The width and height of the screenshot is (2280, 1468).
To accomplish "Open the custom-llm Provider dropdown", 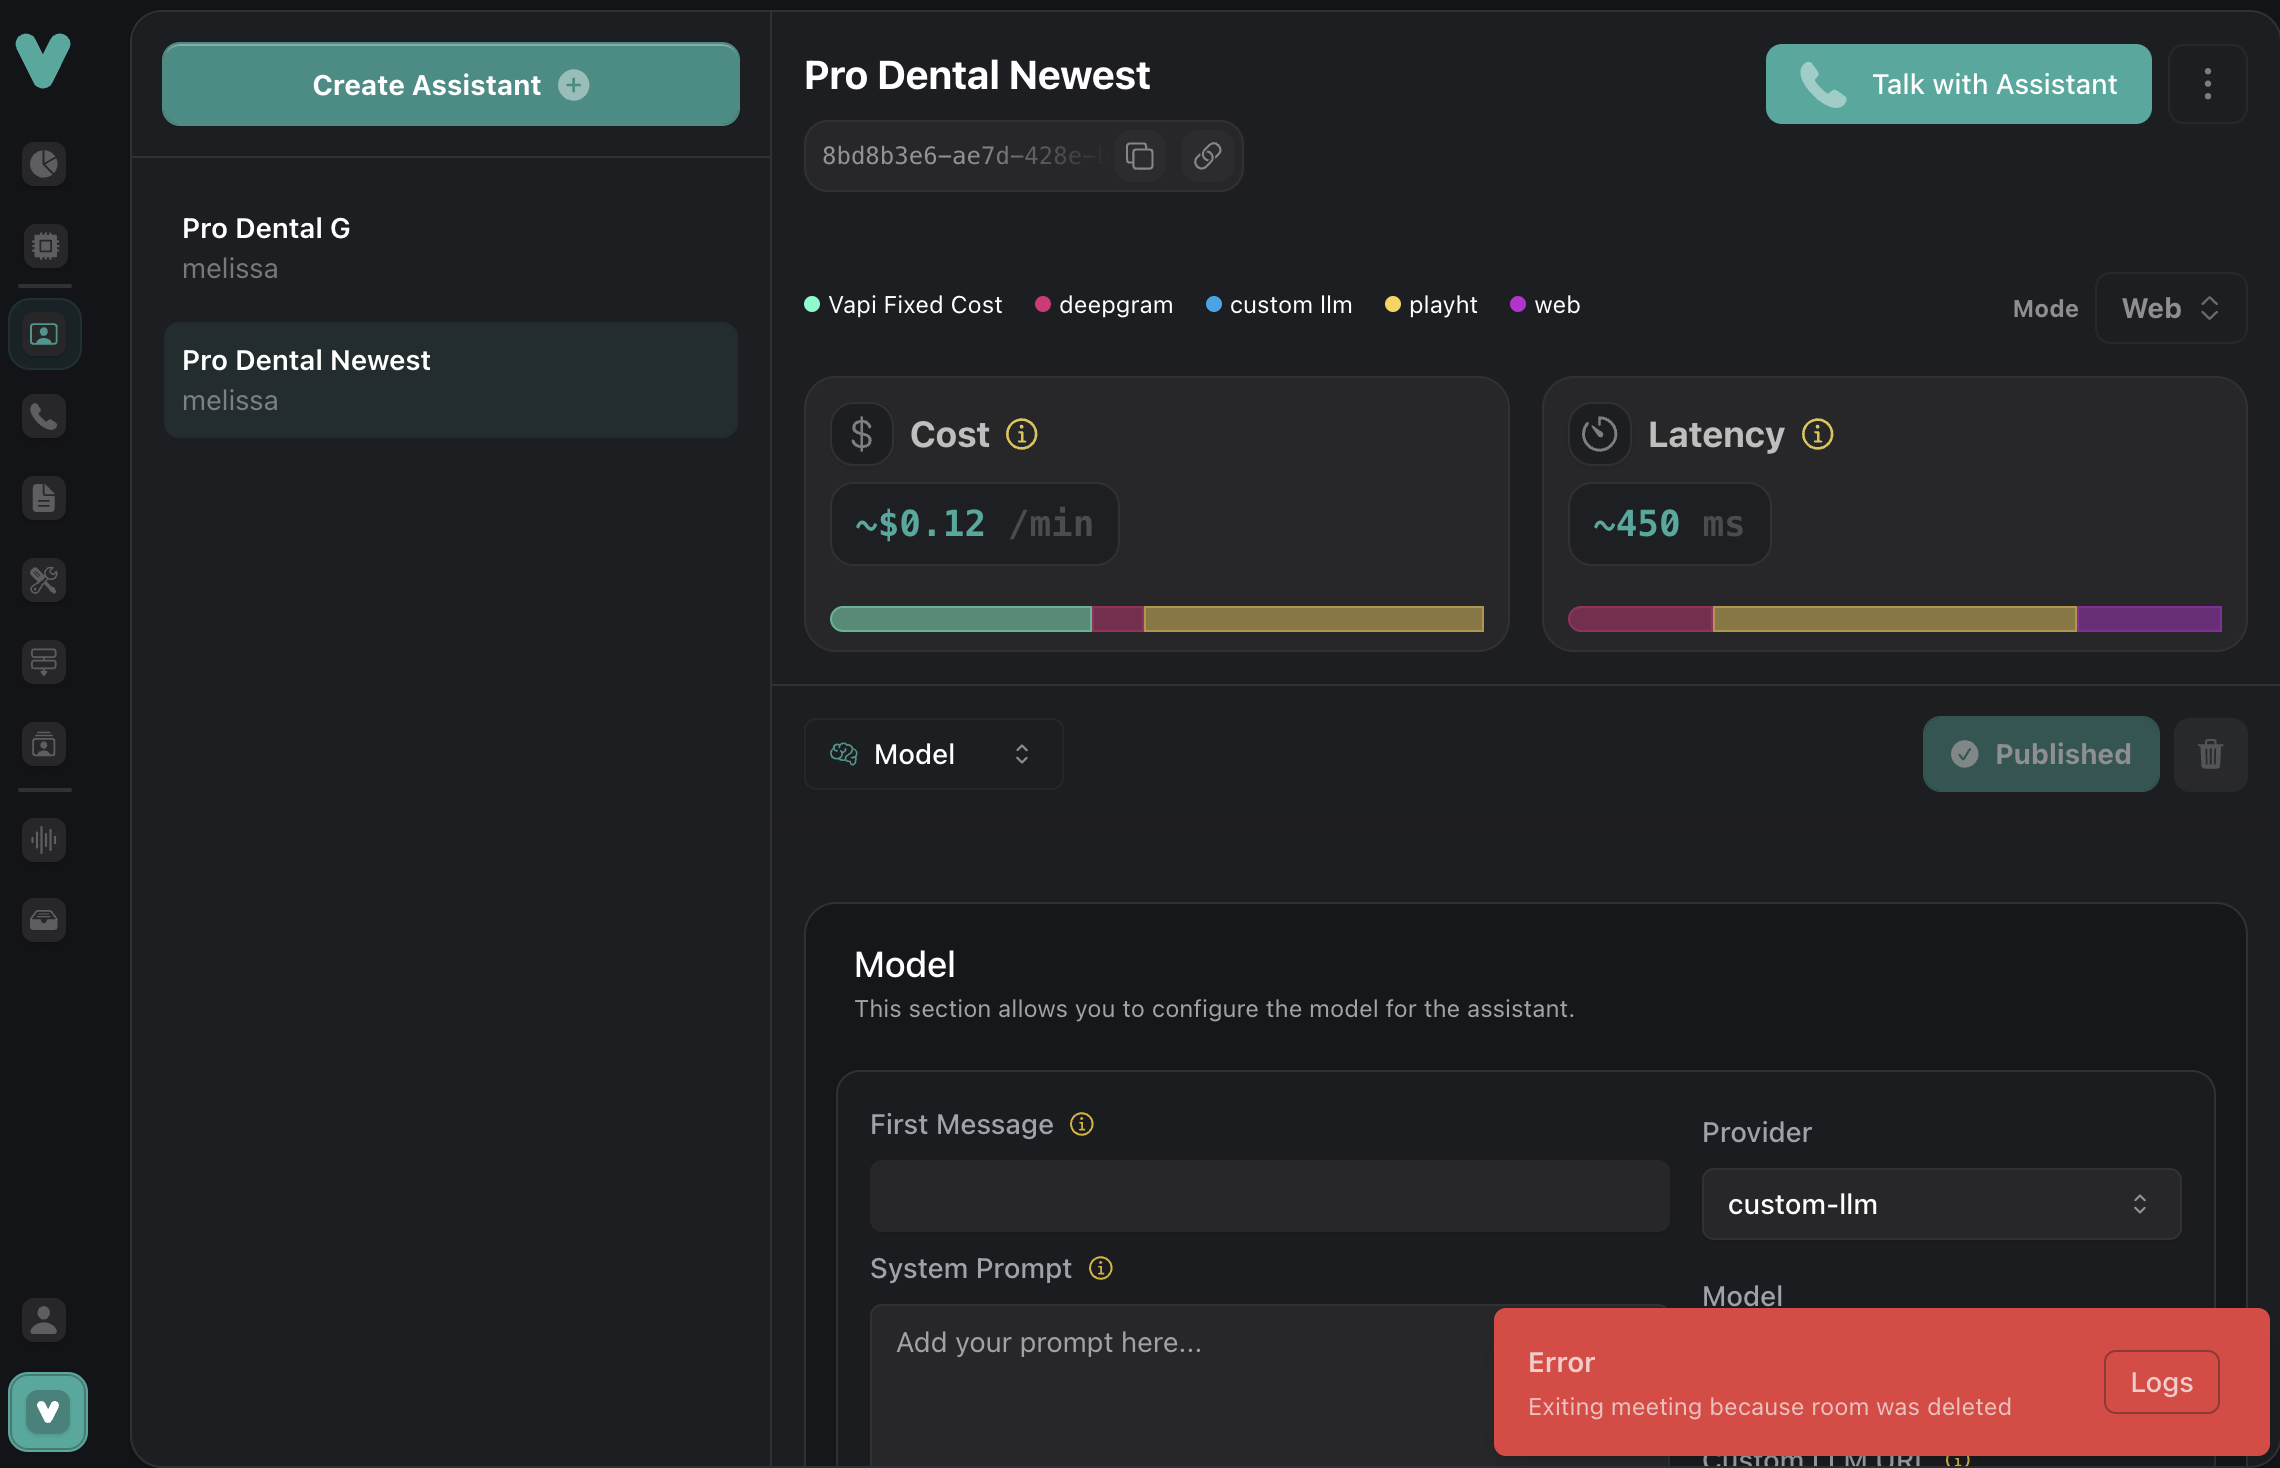I will coord(1940,1204).
